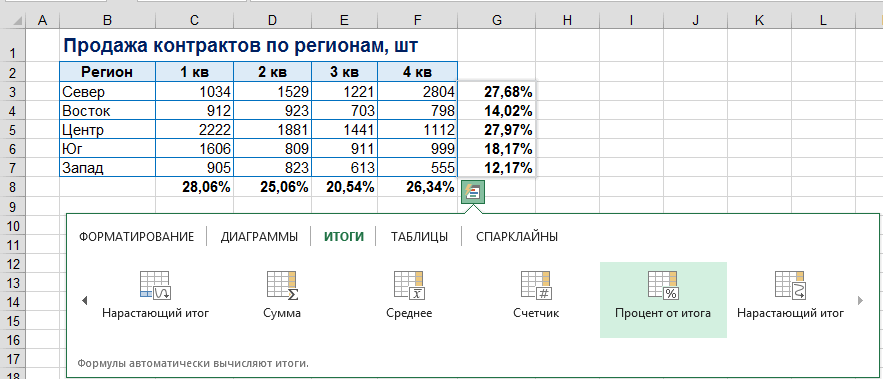Image resolution: width=883 pixels, height=379 pixels.
Task: Show previous totals options with left arrow
Action: 84,301
